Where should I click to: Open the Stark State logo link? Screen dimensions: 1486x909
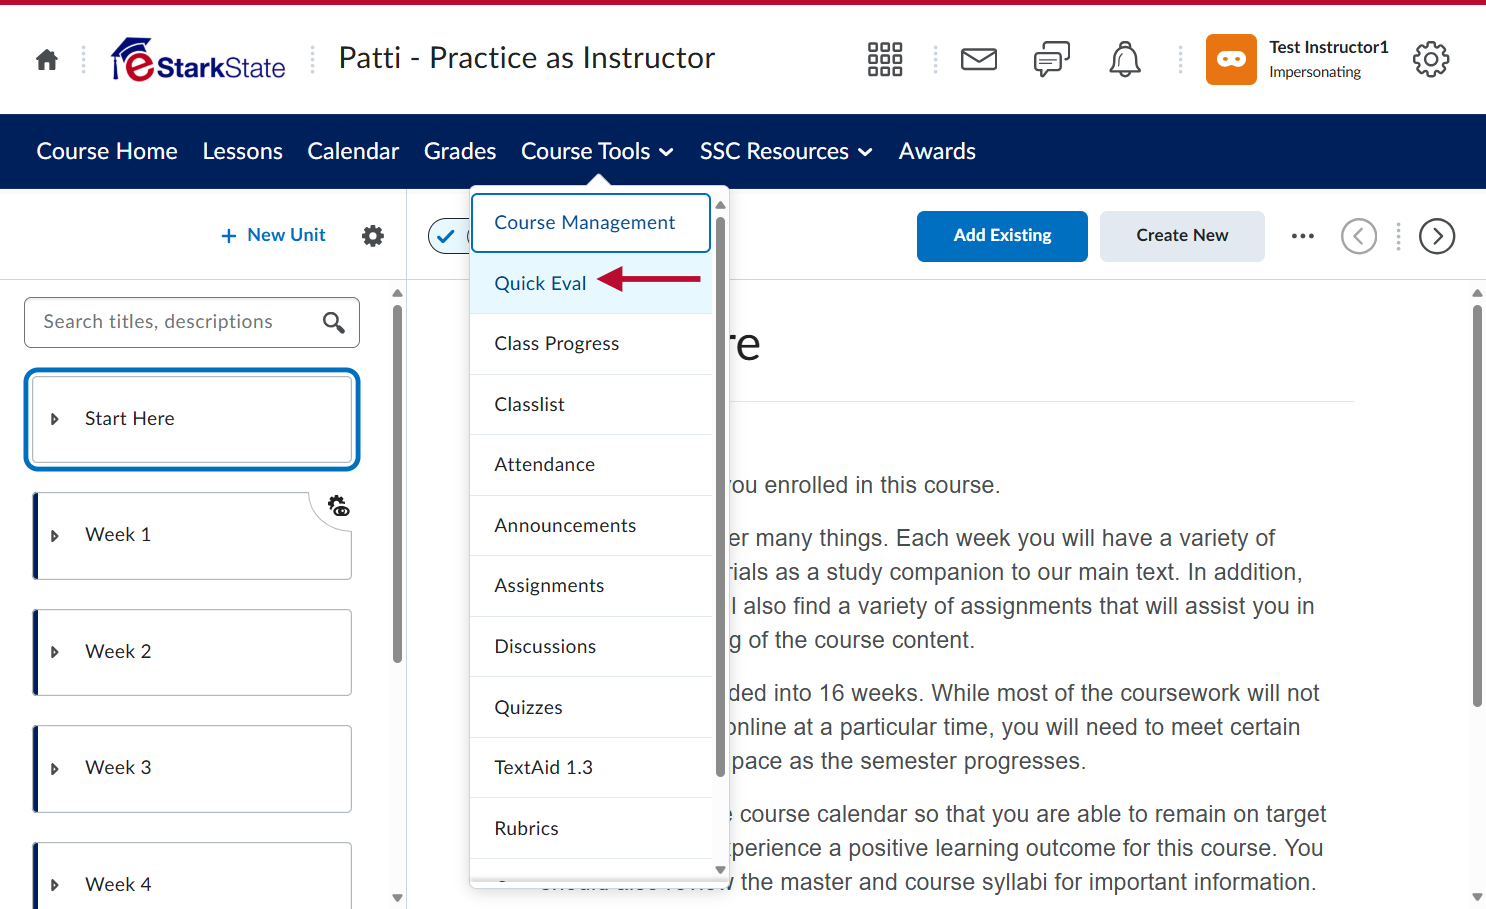[198, 60]
